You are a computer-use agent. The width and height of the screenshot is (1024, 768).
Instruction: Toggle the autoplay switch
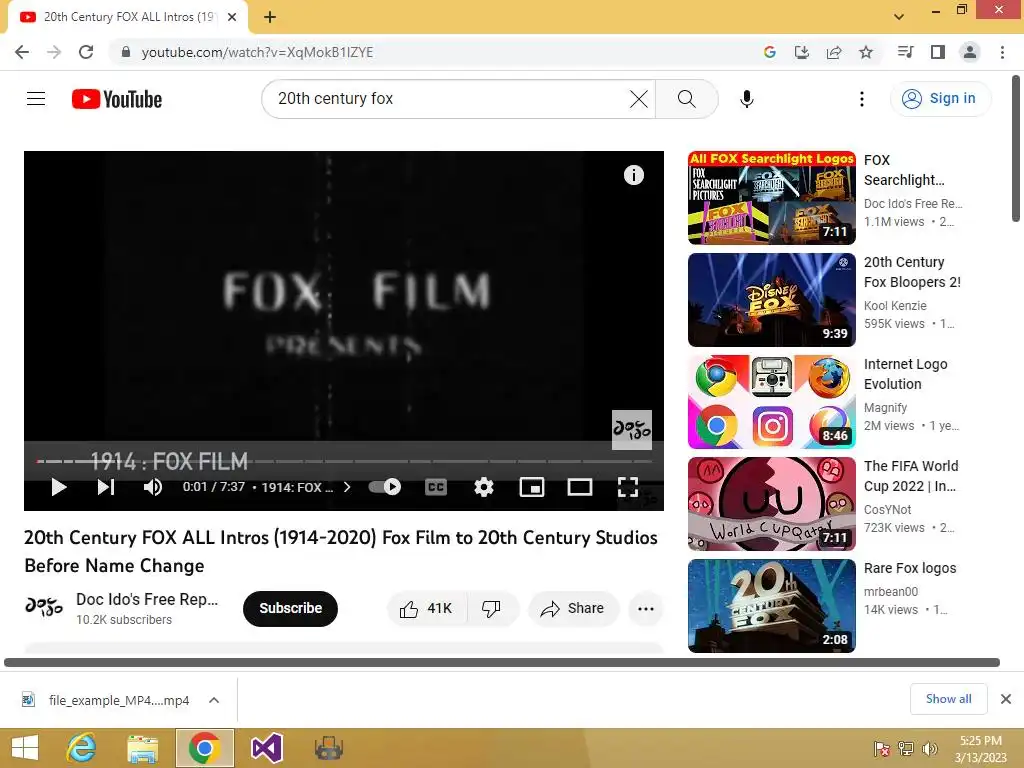(385, 487)
